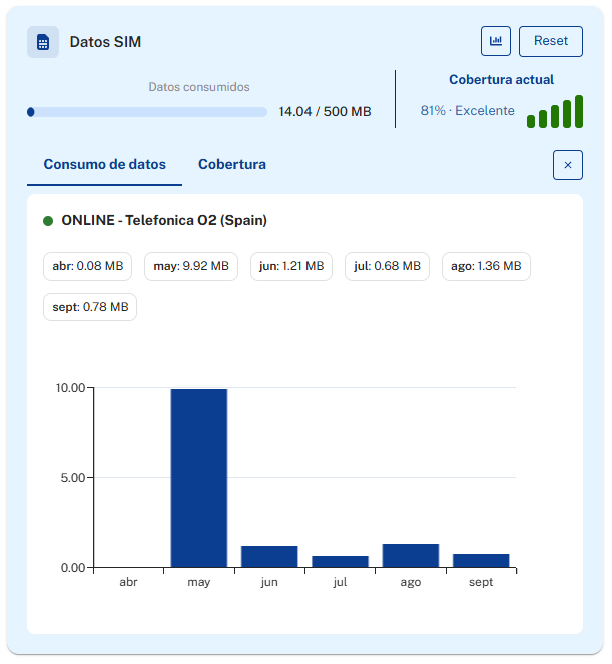Click the 14.04 / 500 MB value
This screenshot has height=664, width=612.
coord(325,112)
